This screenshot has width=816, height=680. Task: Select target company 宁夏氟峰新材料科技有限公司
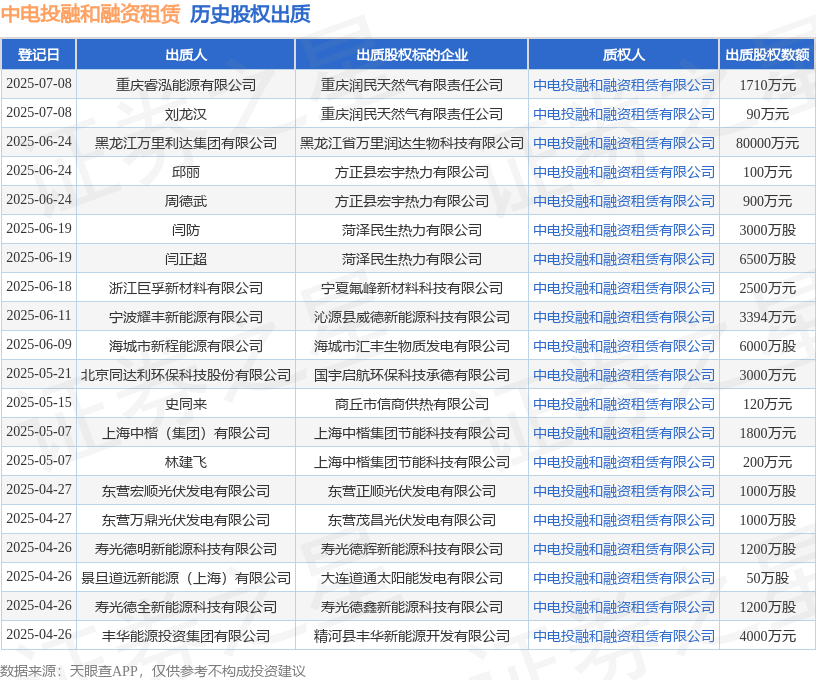tap(412, 288)
